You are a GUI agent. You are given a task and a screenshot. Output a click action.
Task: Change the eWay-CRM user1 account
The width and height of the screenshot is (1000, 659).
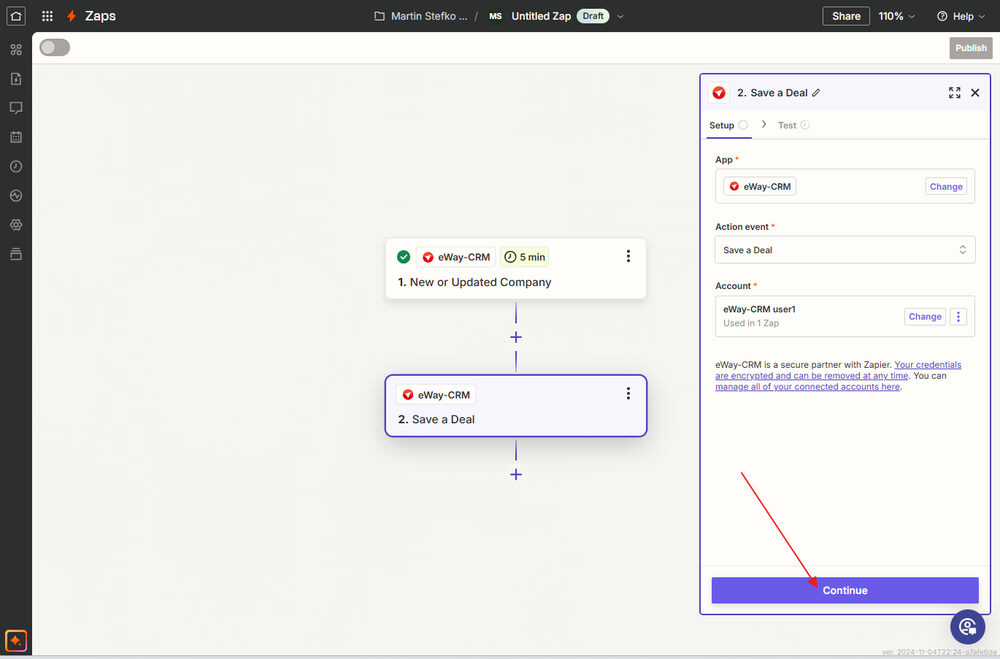(x=925, y=316)
